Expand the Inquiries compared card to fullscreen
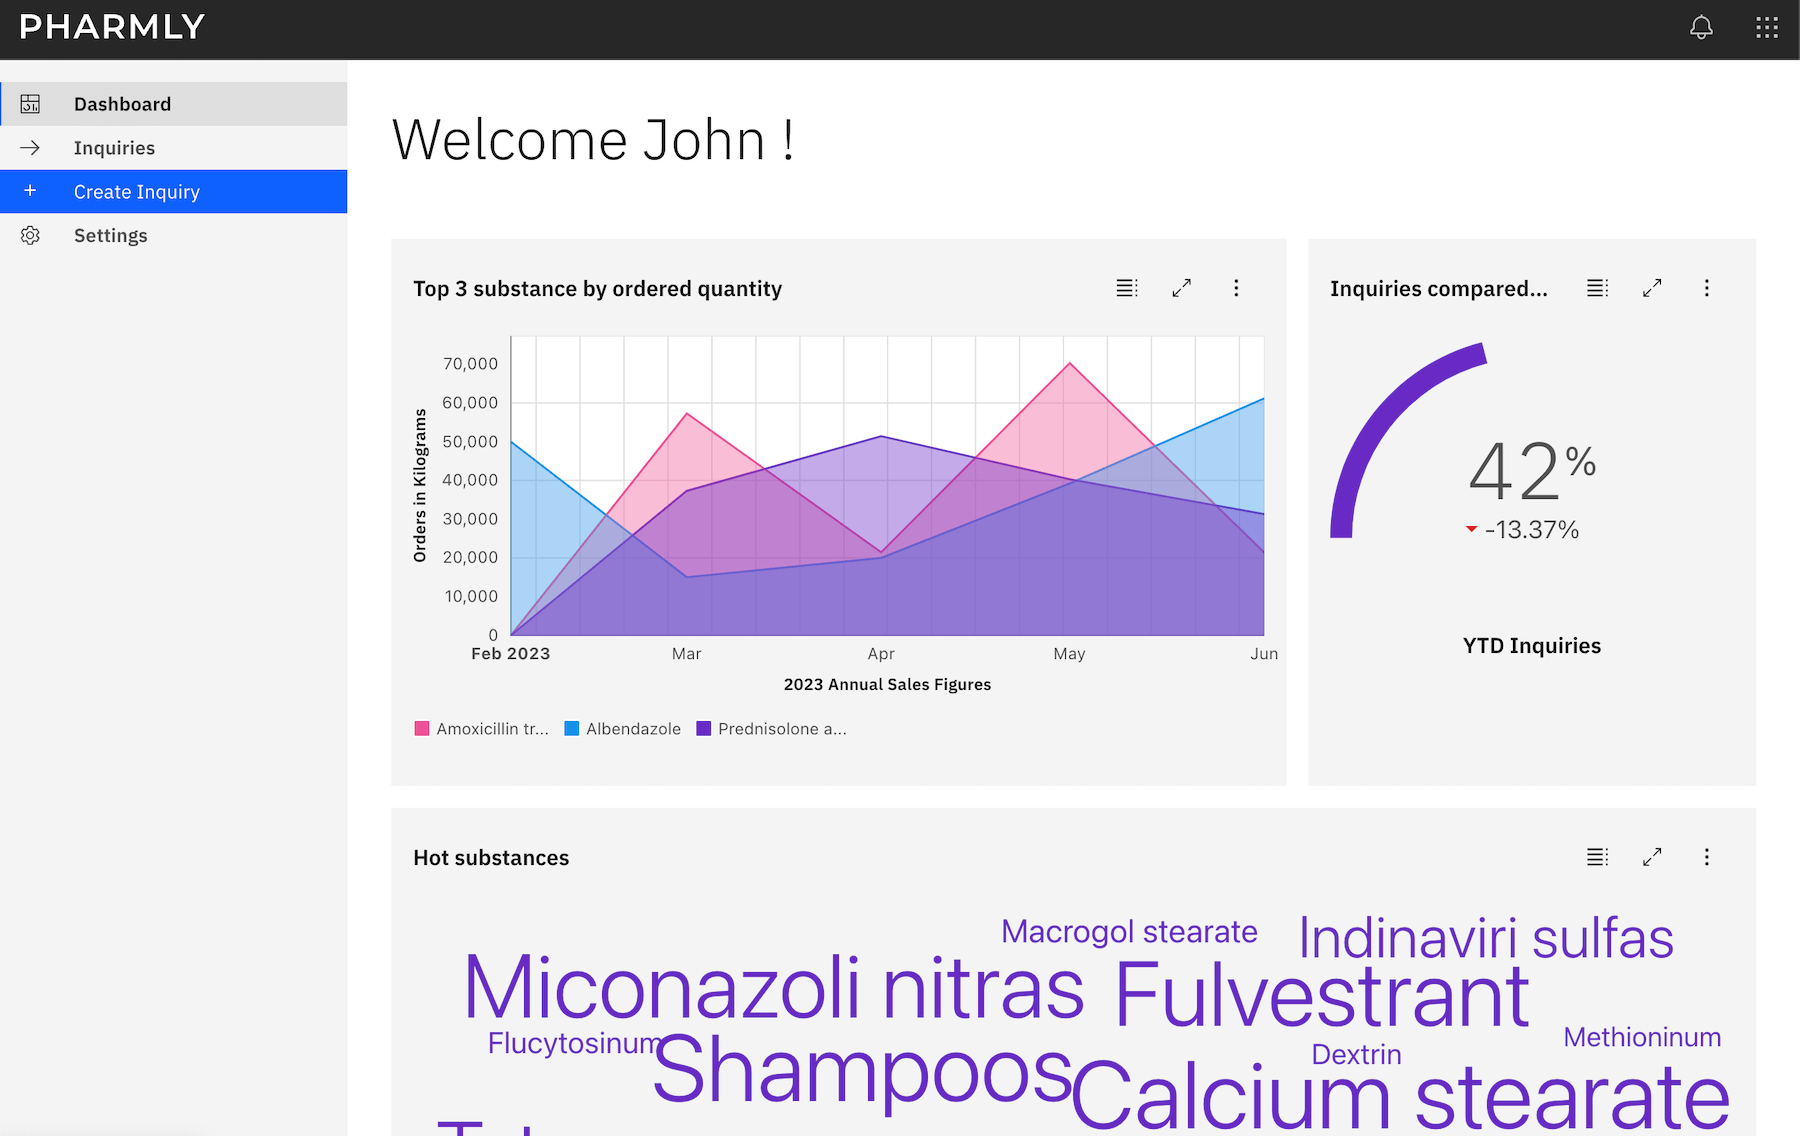The height and width of the screenshot is (1136, 1800). [x=1652, y=288]
